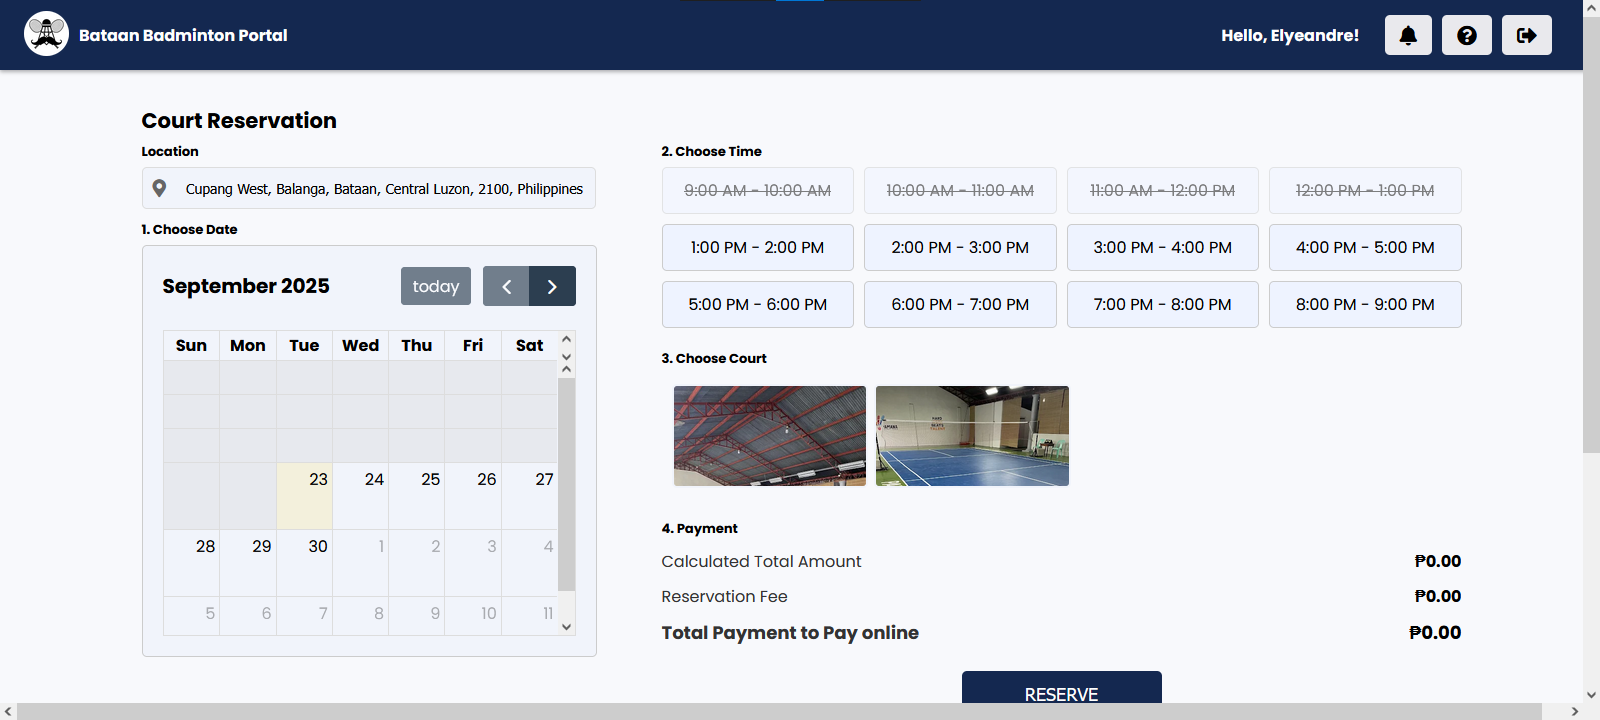Screen dimensions: 1600x720
Task: Pick September 29 on the calendar
Action: (x=248, y=563)
